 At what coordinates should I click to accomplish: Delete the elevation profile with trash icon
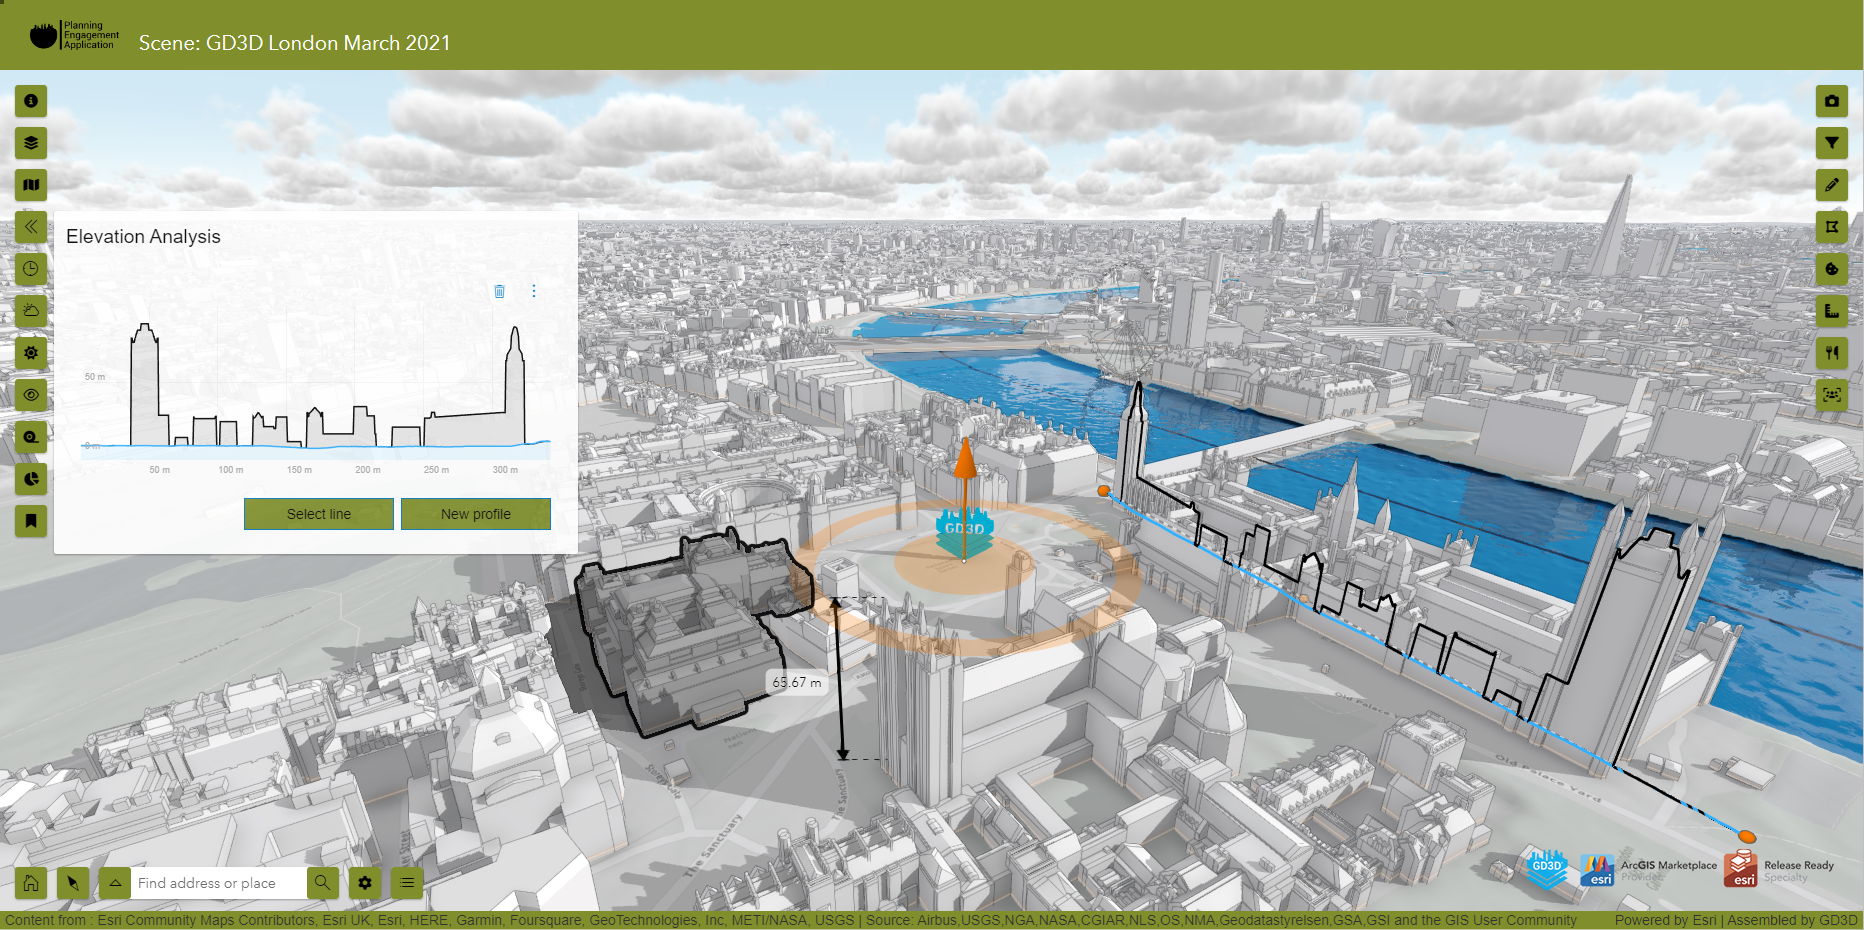tap(499, 291)
